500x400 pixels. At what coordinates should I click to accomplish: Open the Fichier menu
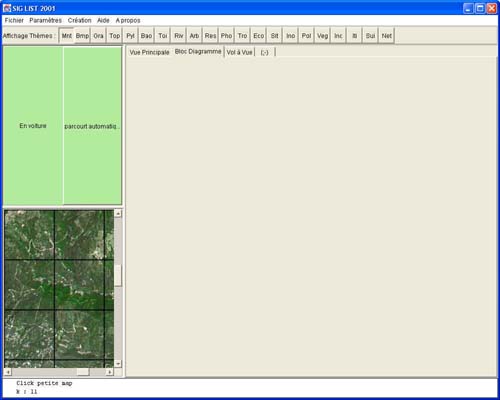[14, 20]
